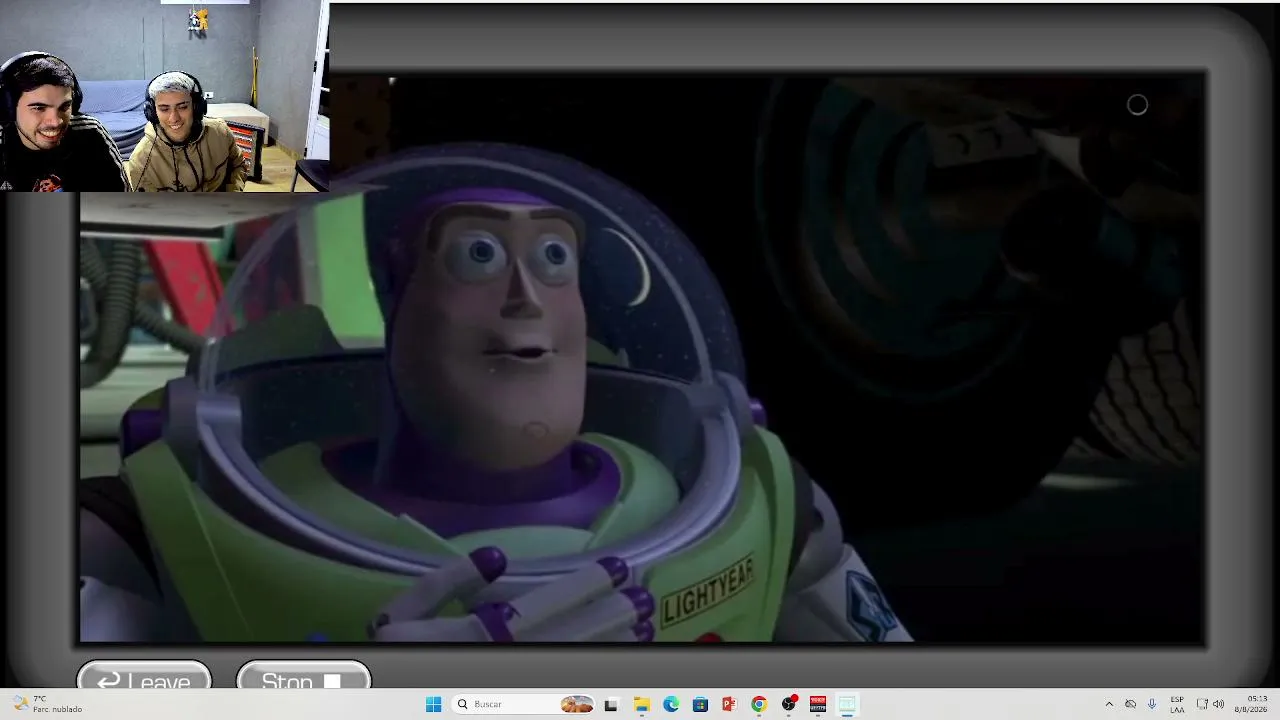Click the Buzz Lightyear video frame

click(643, 358)
